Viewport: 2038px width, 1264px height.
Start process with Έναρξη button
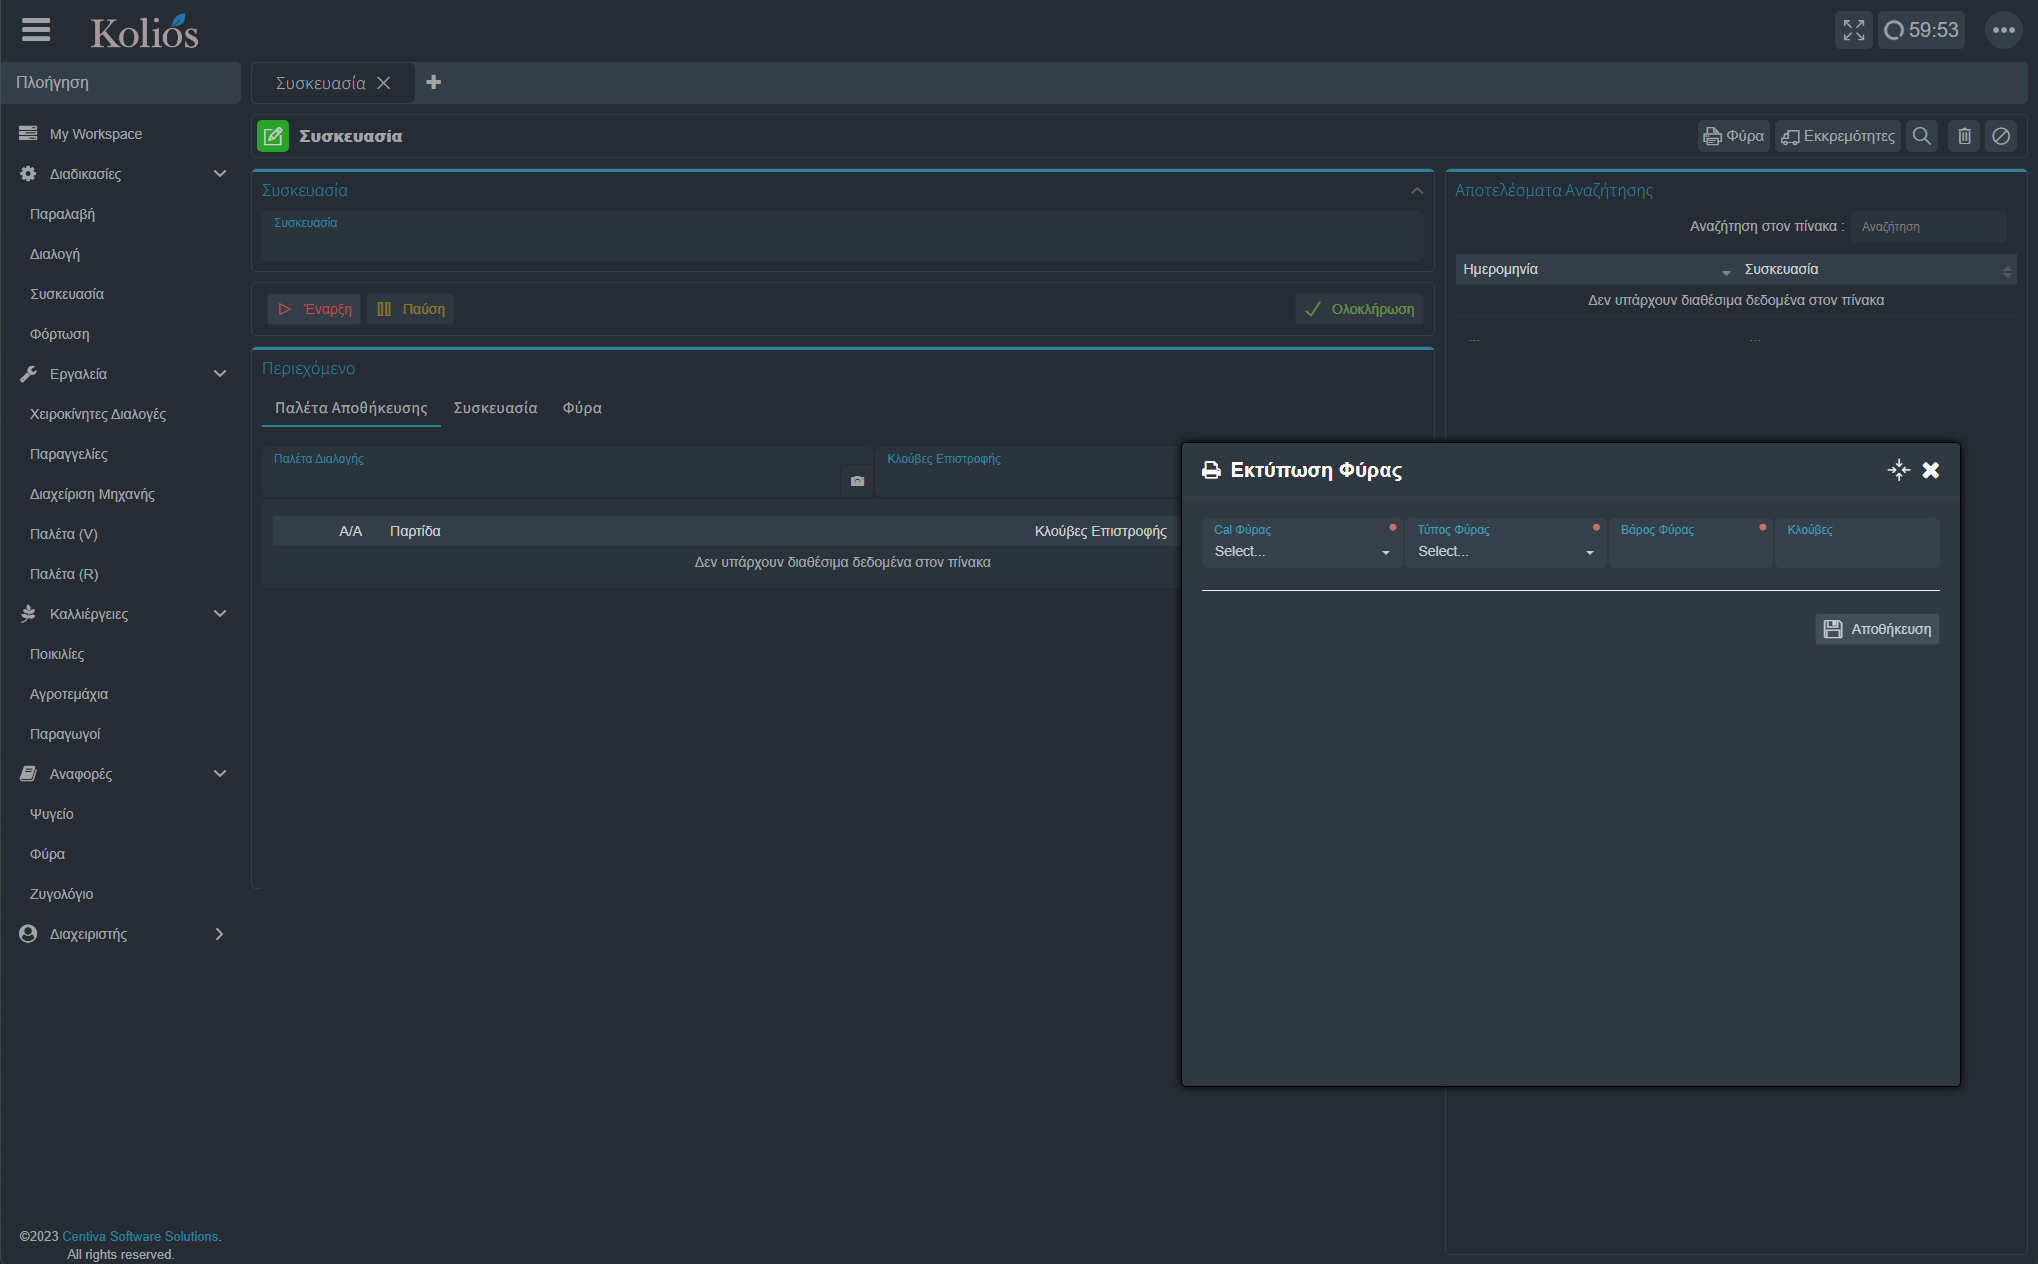314,309
